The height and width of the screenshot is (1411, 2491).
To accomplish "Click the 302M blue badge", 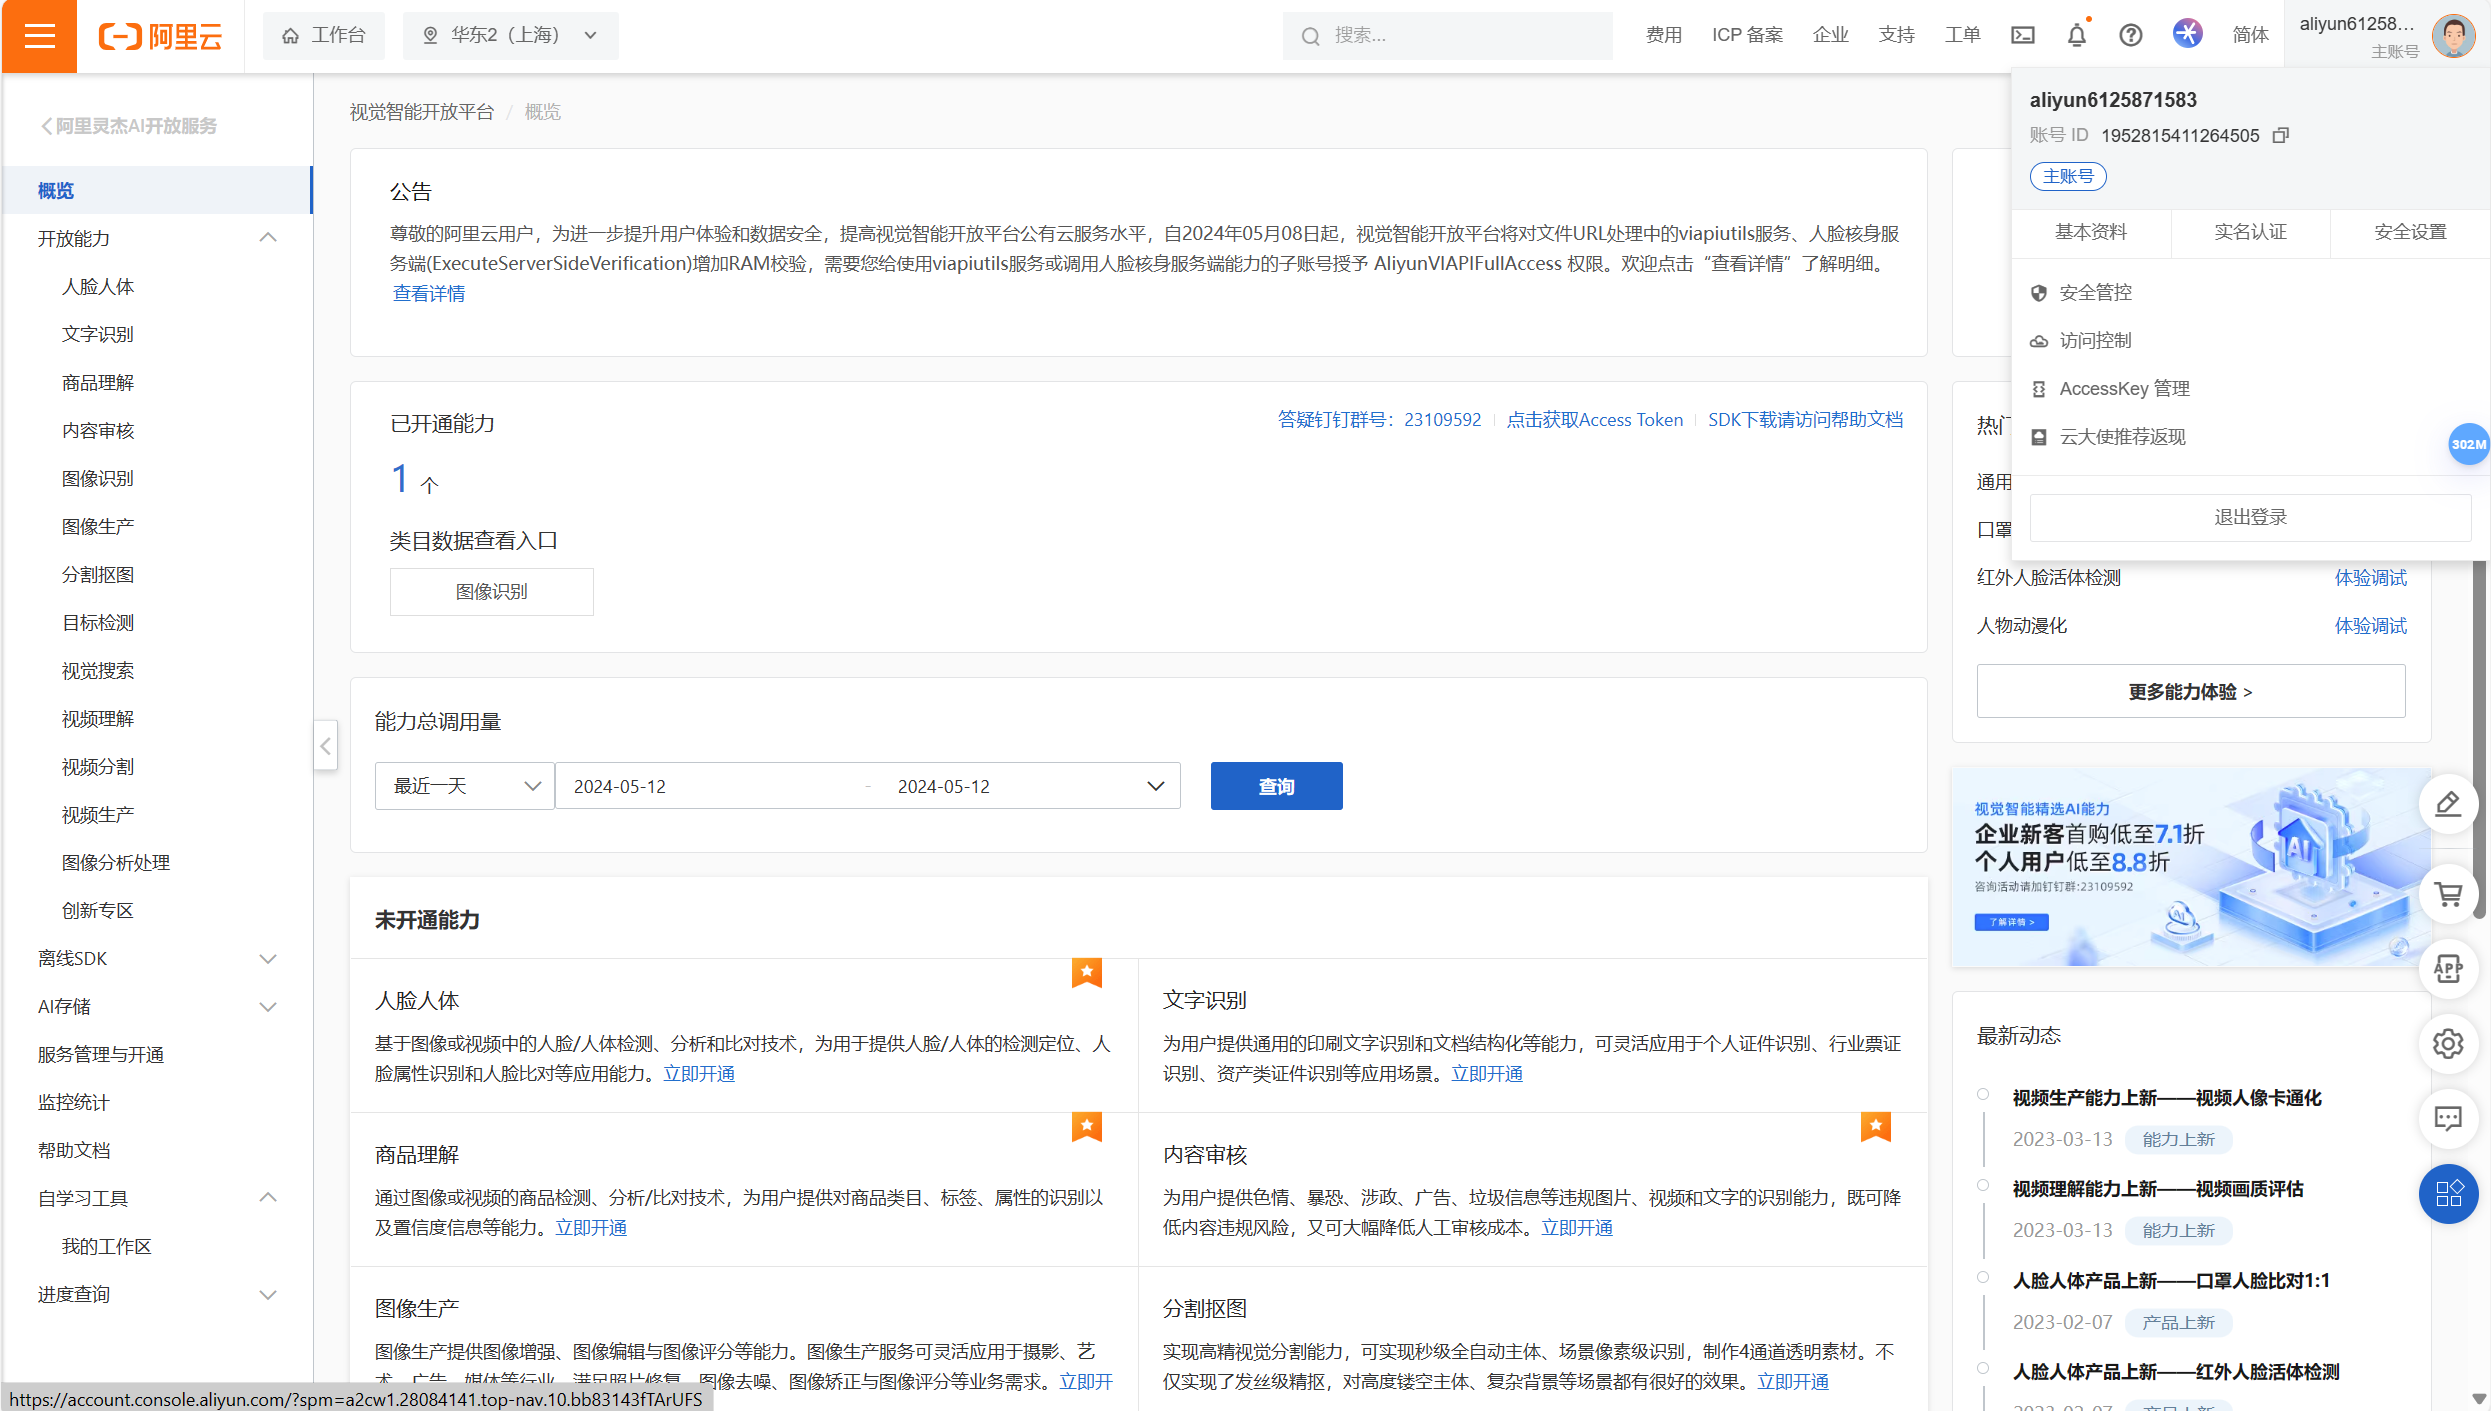I will [x=2468, y=444].
